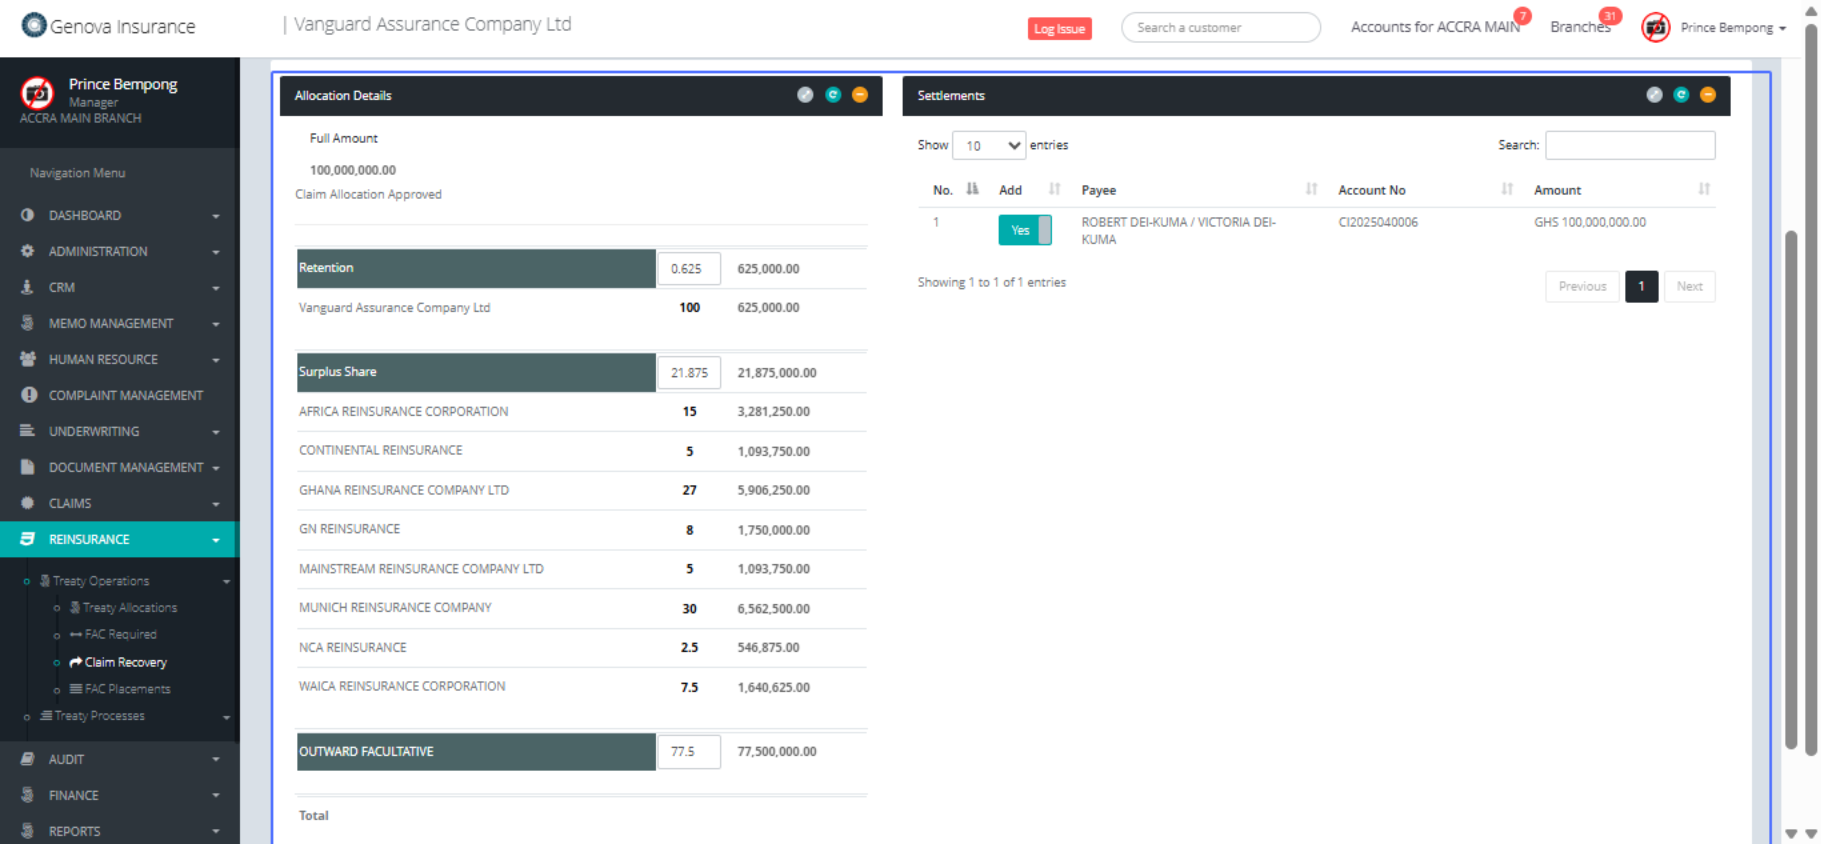The image size is (1821, 844).
Task: Click the sort icon on the Amount column
Action: pos(1704,189)
